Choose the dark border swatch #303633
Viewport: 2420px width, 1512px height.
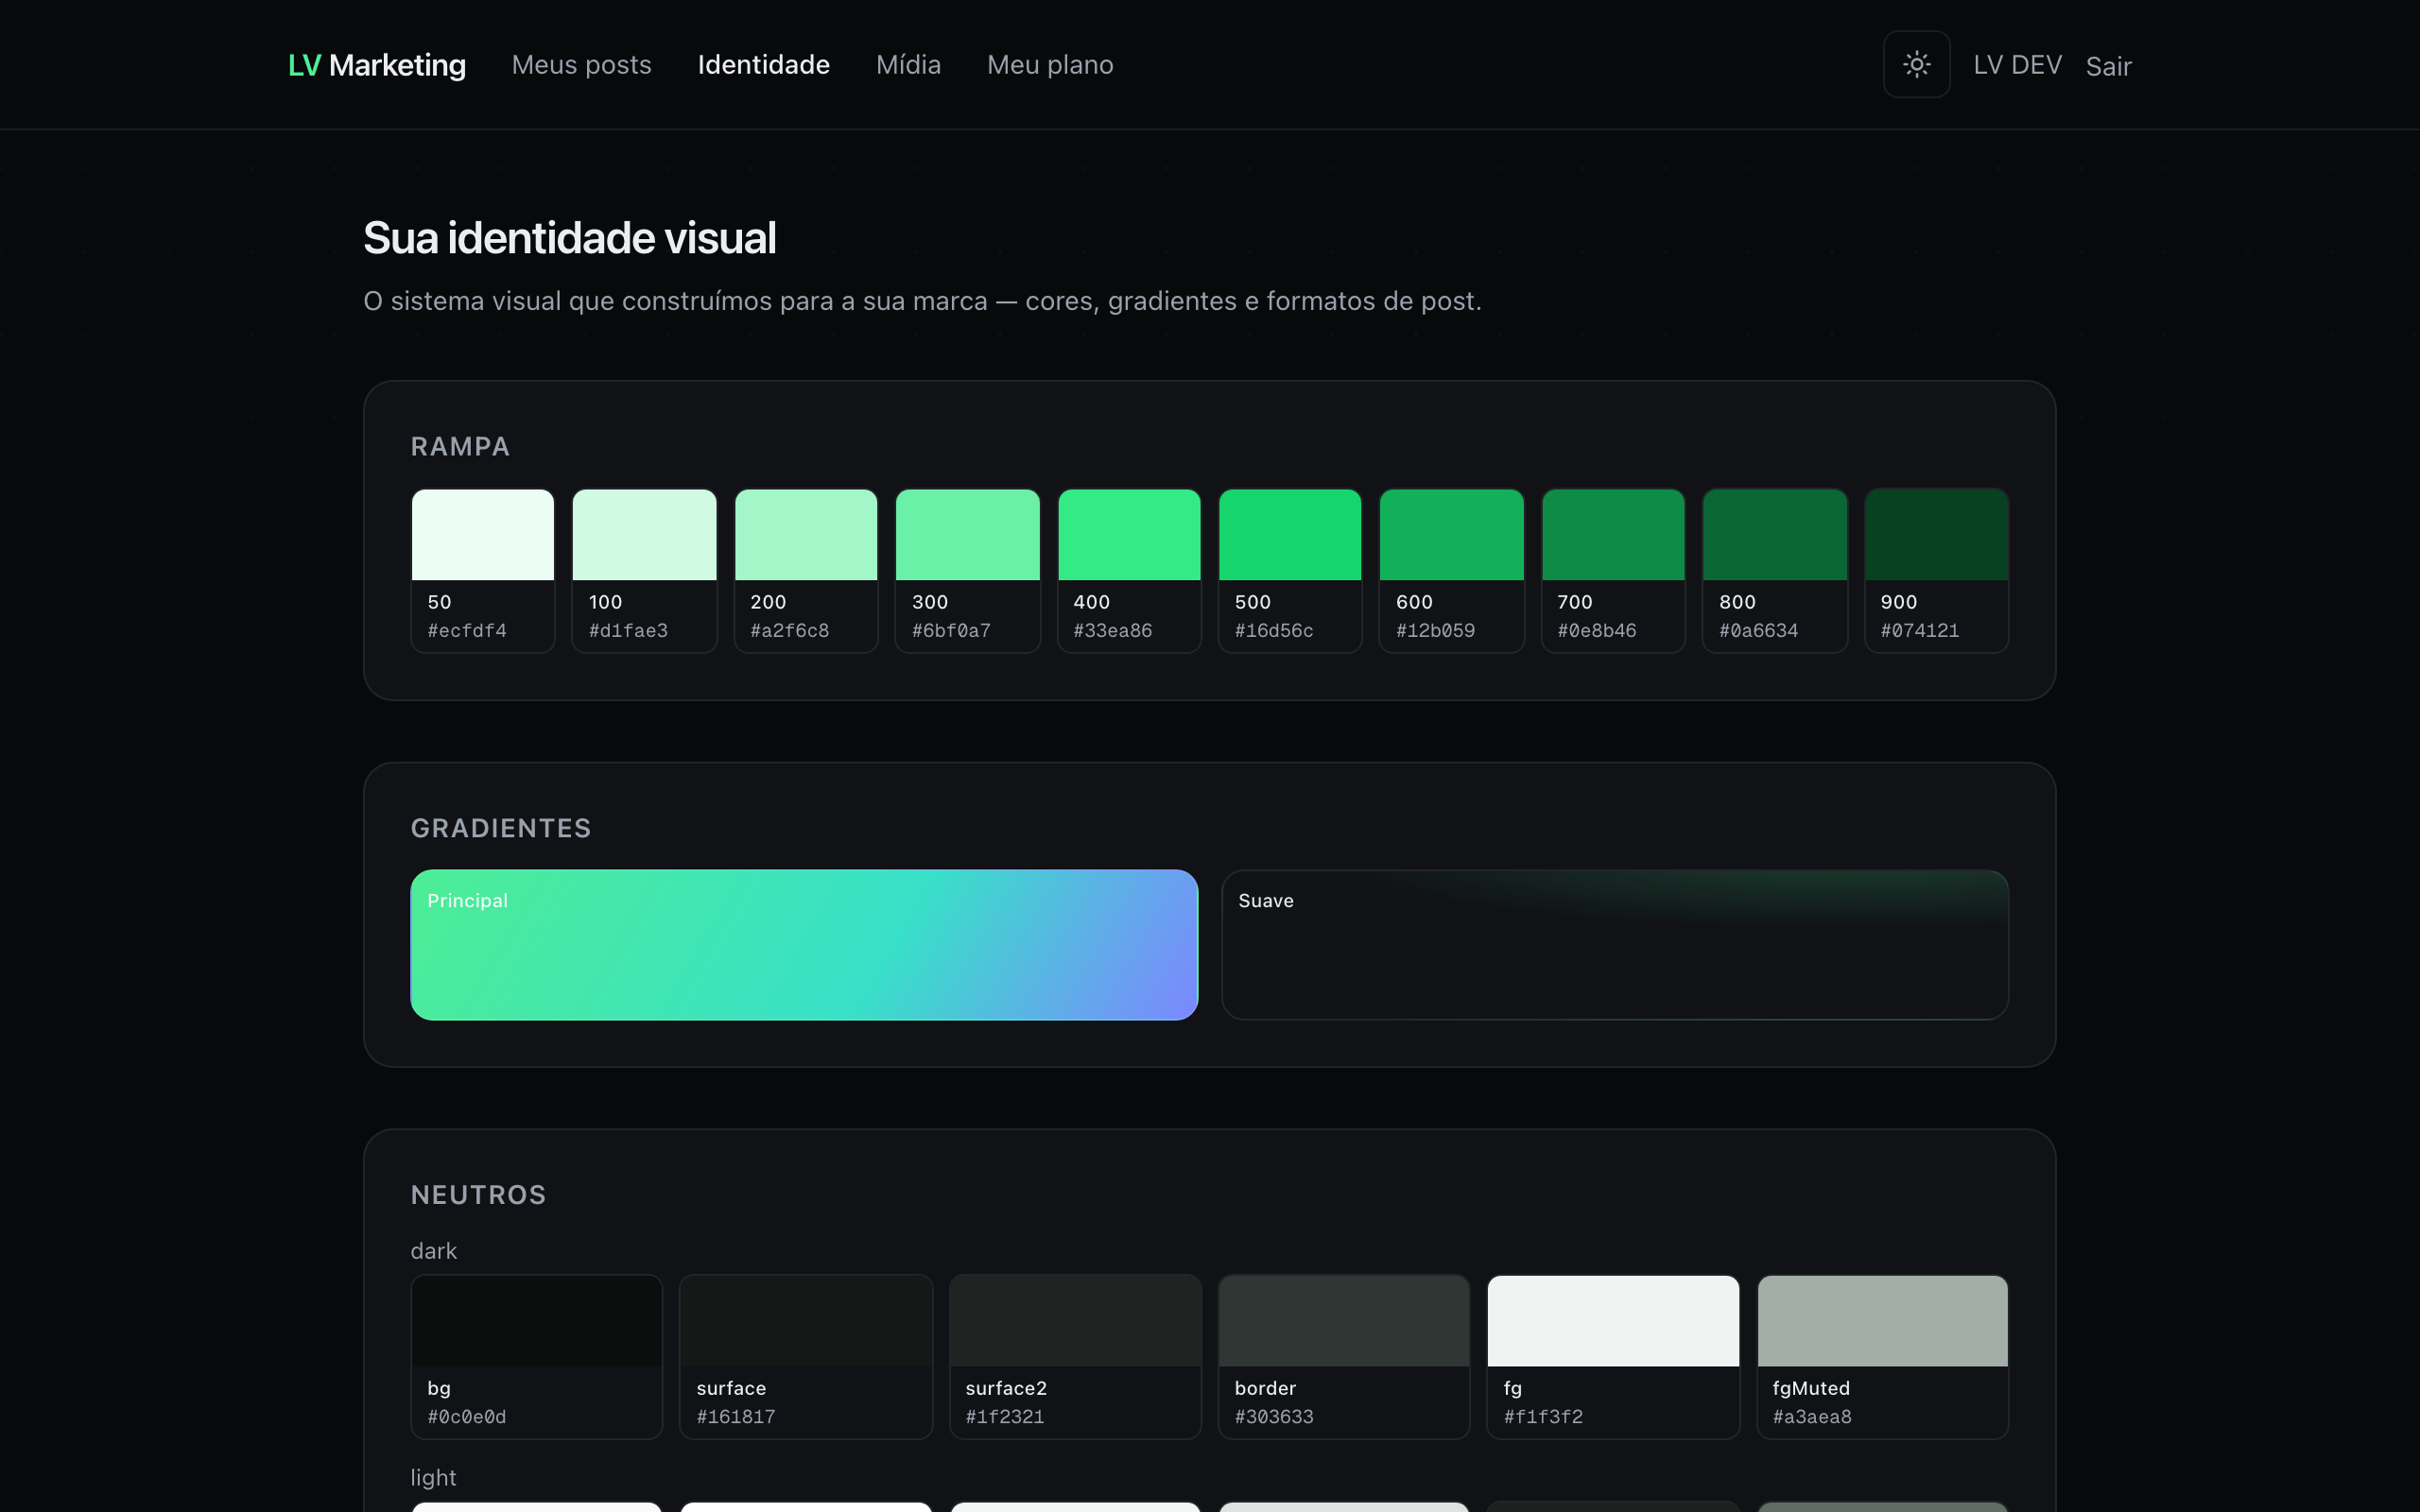point(1344,1357)
